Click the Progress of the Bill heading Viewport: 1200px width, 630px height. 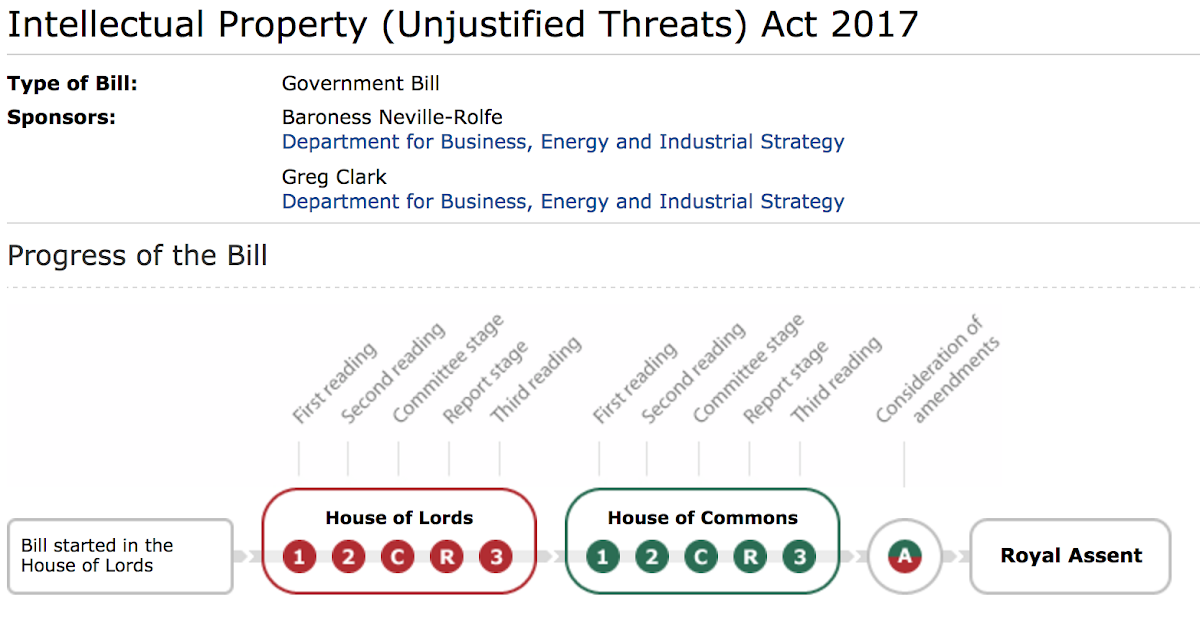coord(137,256)
